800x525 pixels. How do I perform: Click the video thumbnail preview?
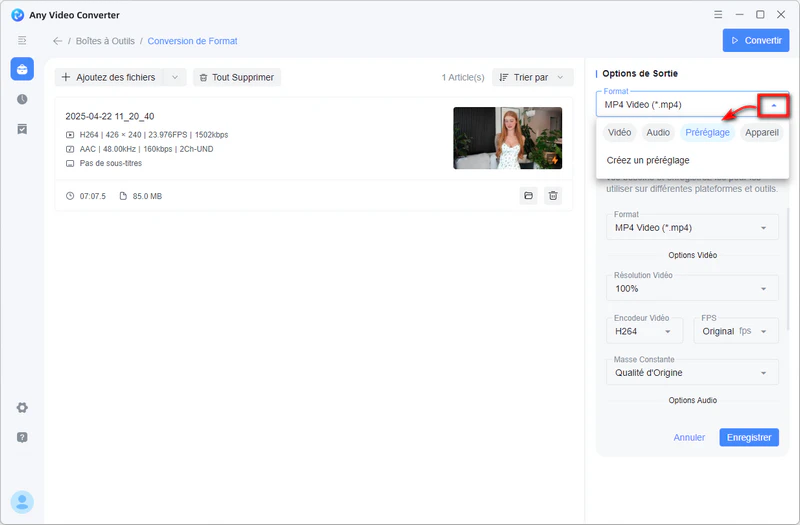(507, 138)
